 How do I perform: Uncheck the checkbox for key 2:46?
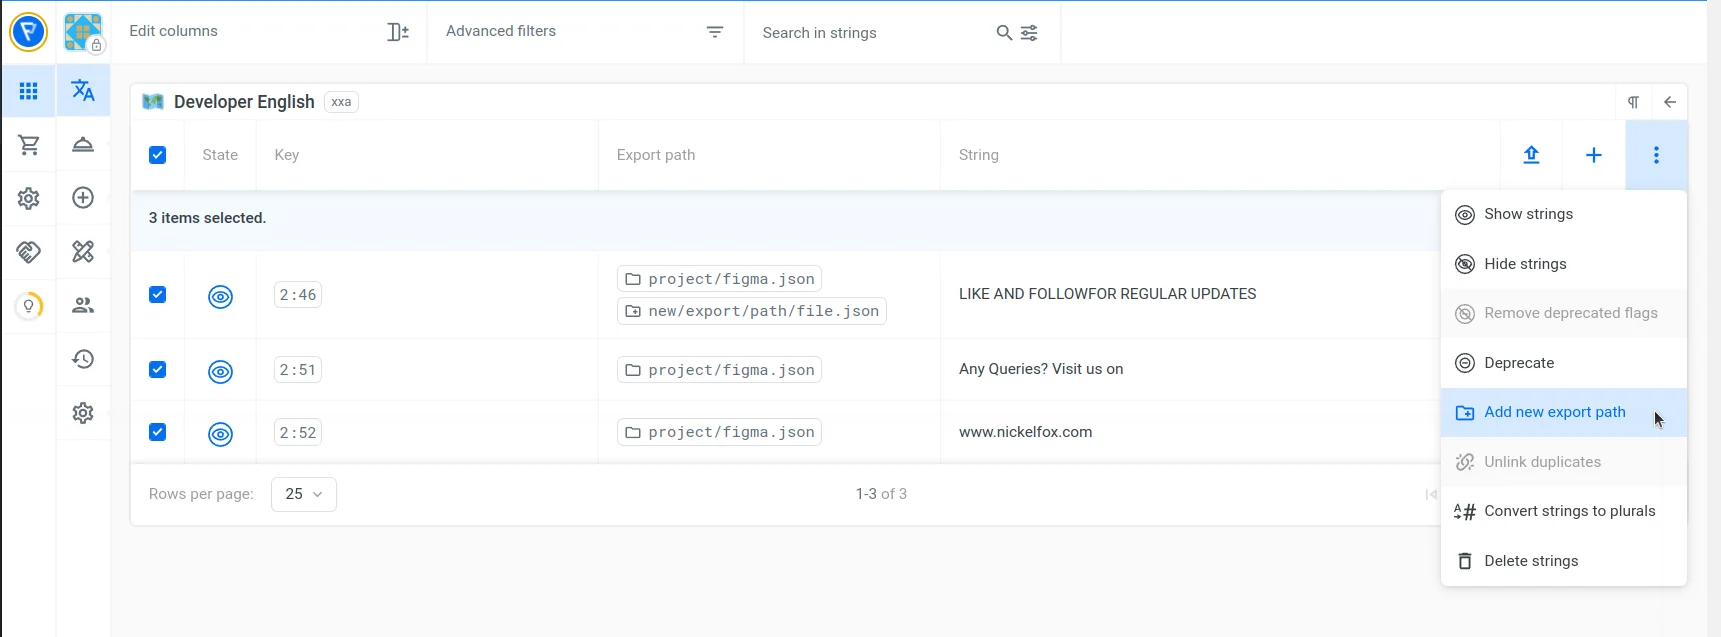coord(158,294)
